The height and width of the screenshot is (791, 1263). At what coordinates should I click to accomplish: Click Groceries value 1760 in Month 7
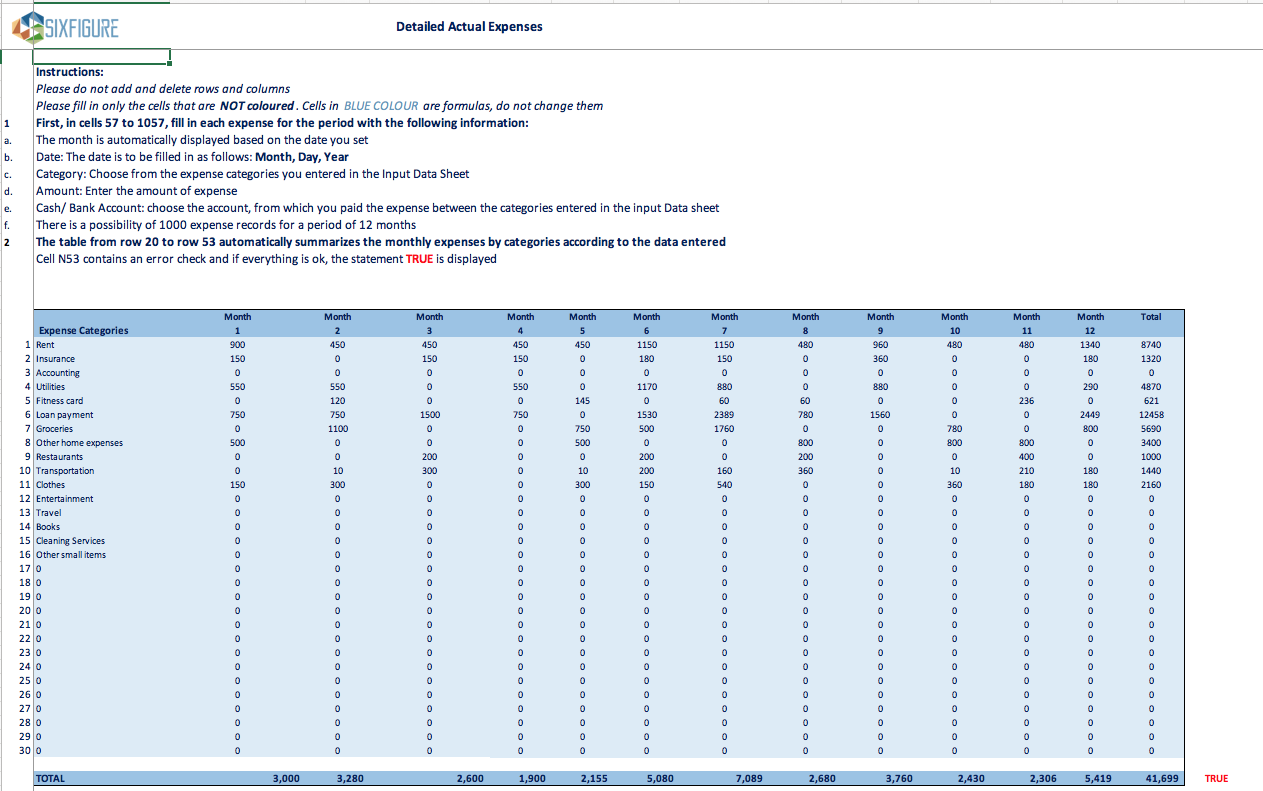tap(725, 429)
